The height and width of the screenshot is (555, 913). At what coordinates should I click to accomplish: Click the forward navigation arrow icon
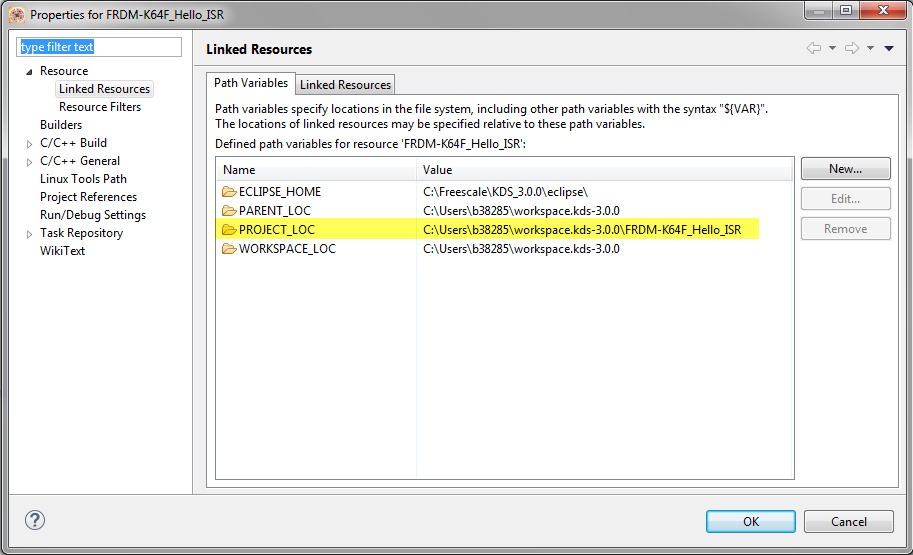tap(851, 48)
